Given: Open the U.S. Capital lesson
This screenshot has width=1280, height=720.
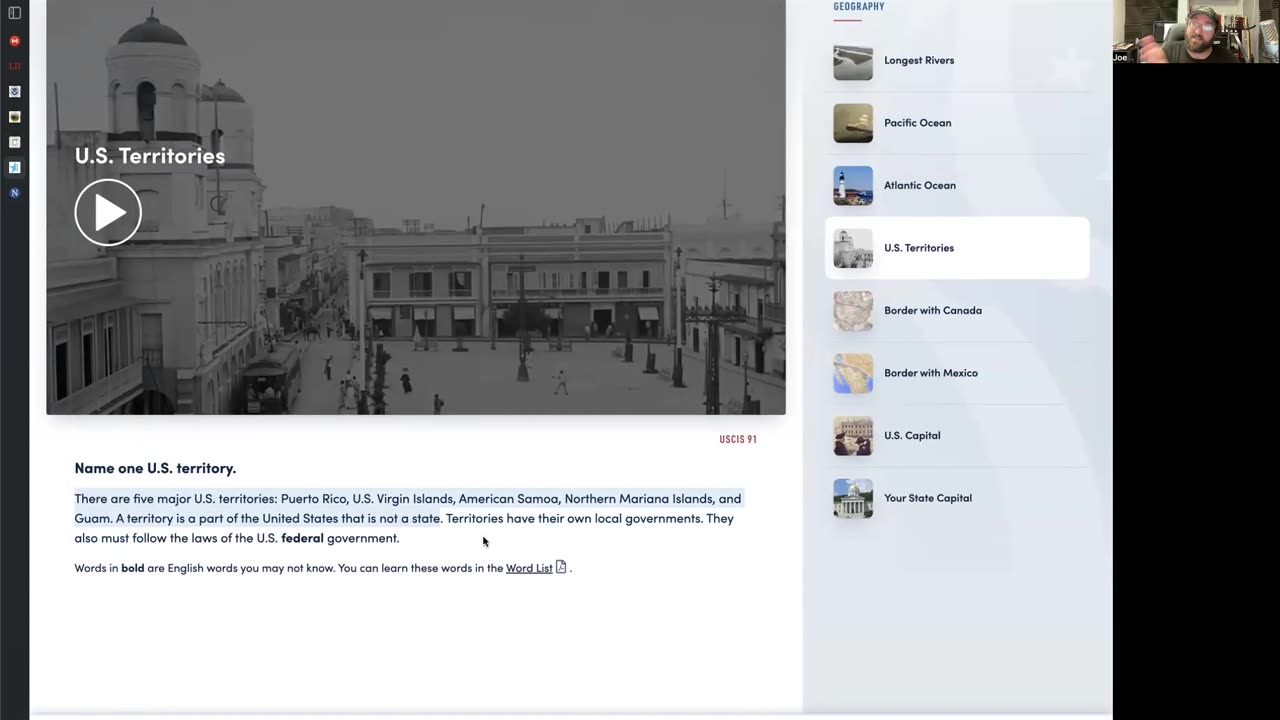Looking at the screenshot, I should (957, 435).
